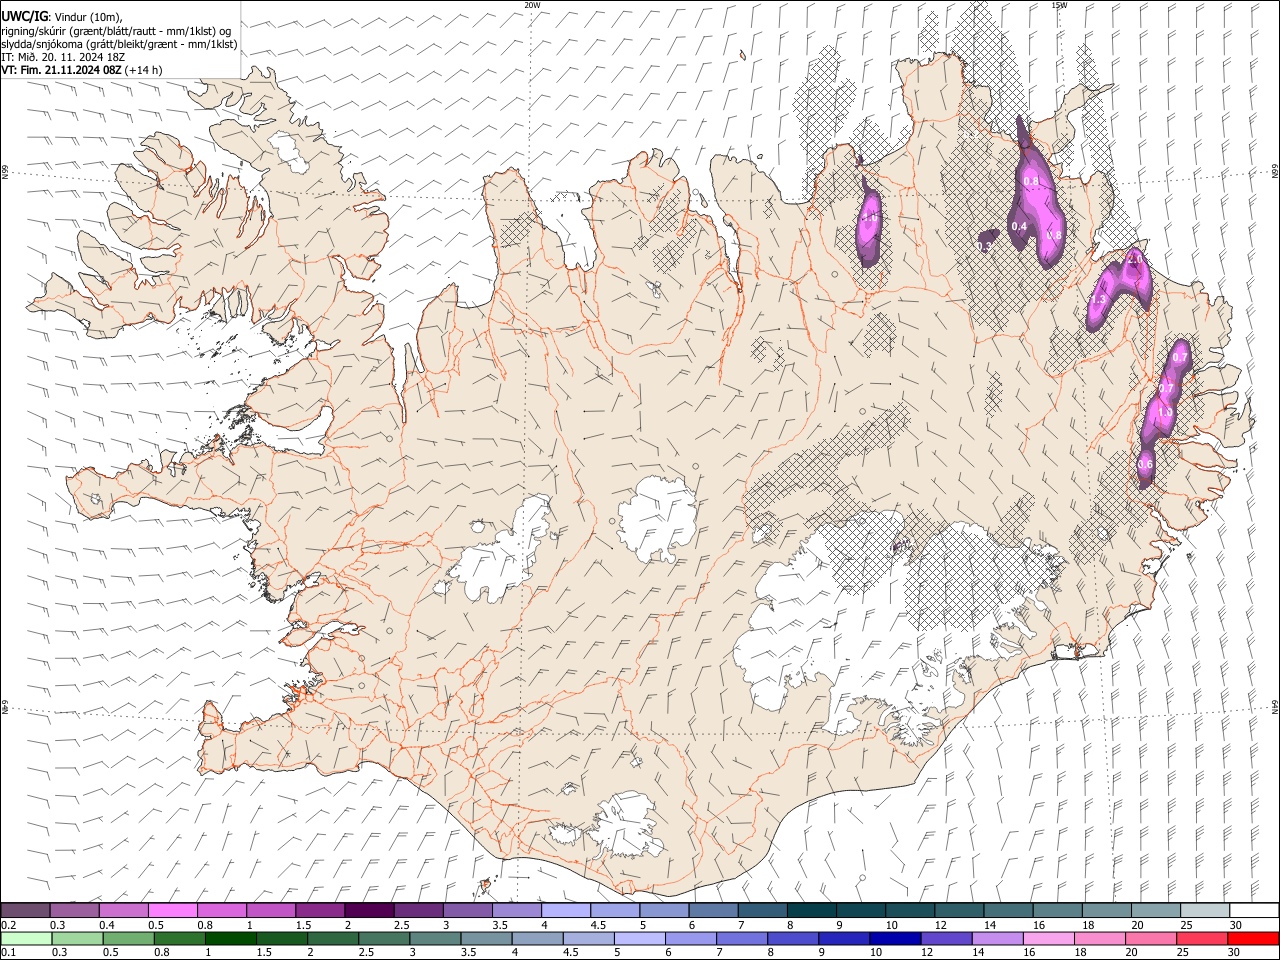
Task: Select the bright pink swatch between 0.5 and 0.8
Action: click(172, 910)
